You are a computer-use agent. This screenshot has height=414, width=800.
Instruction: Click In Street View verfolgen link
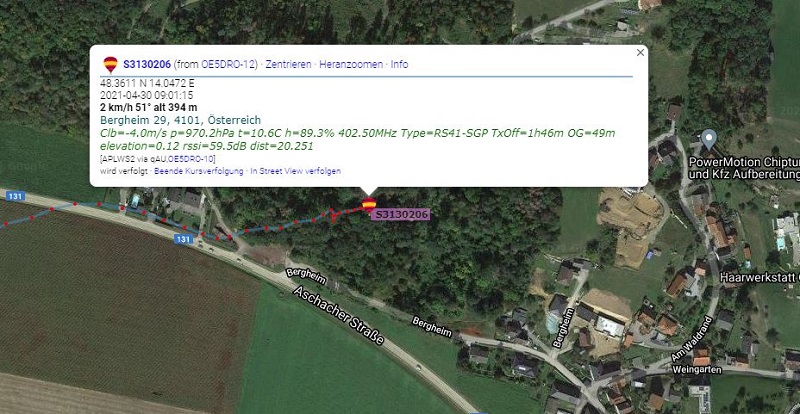point(295,171)
